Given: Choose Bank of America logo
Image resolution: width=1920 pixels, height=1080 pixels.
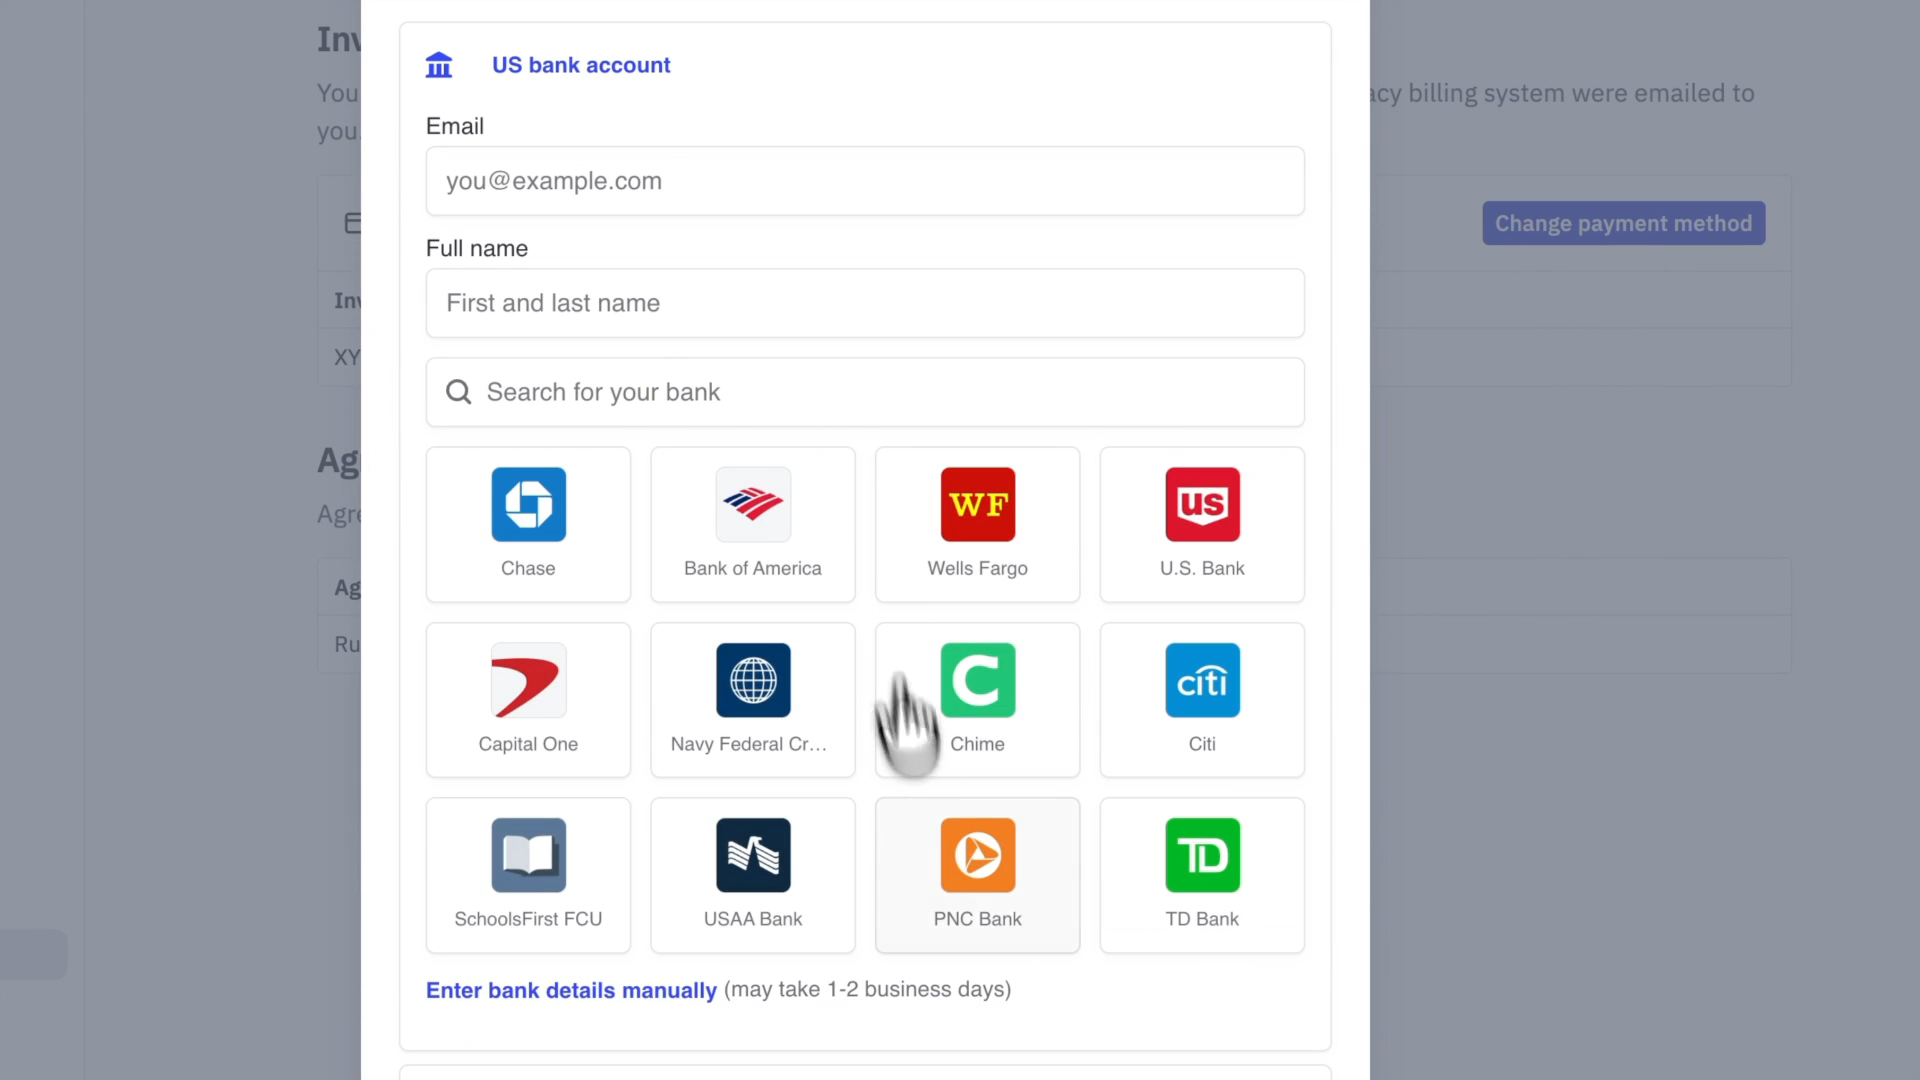Looking at the screenshot, I should pos(753,504).
